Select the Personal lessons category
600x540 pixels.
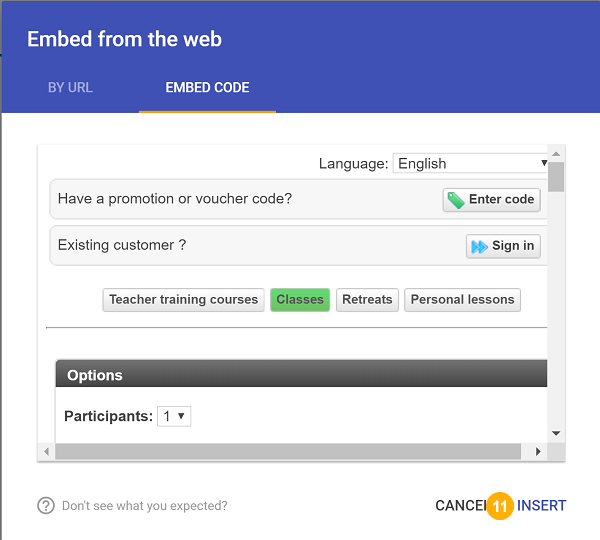click(x=462, y=300)
